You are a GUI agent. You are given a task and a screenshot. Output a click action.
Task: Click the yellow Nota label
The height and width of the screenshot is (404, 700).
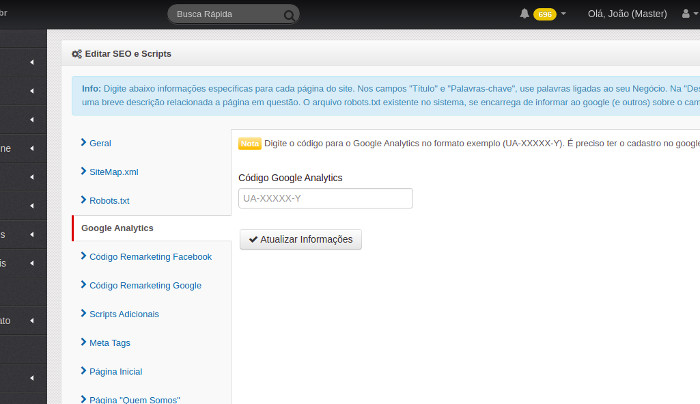(250, 143)
